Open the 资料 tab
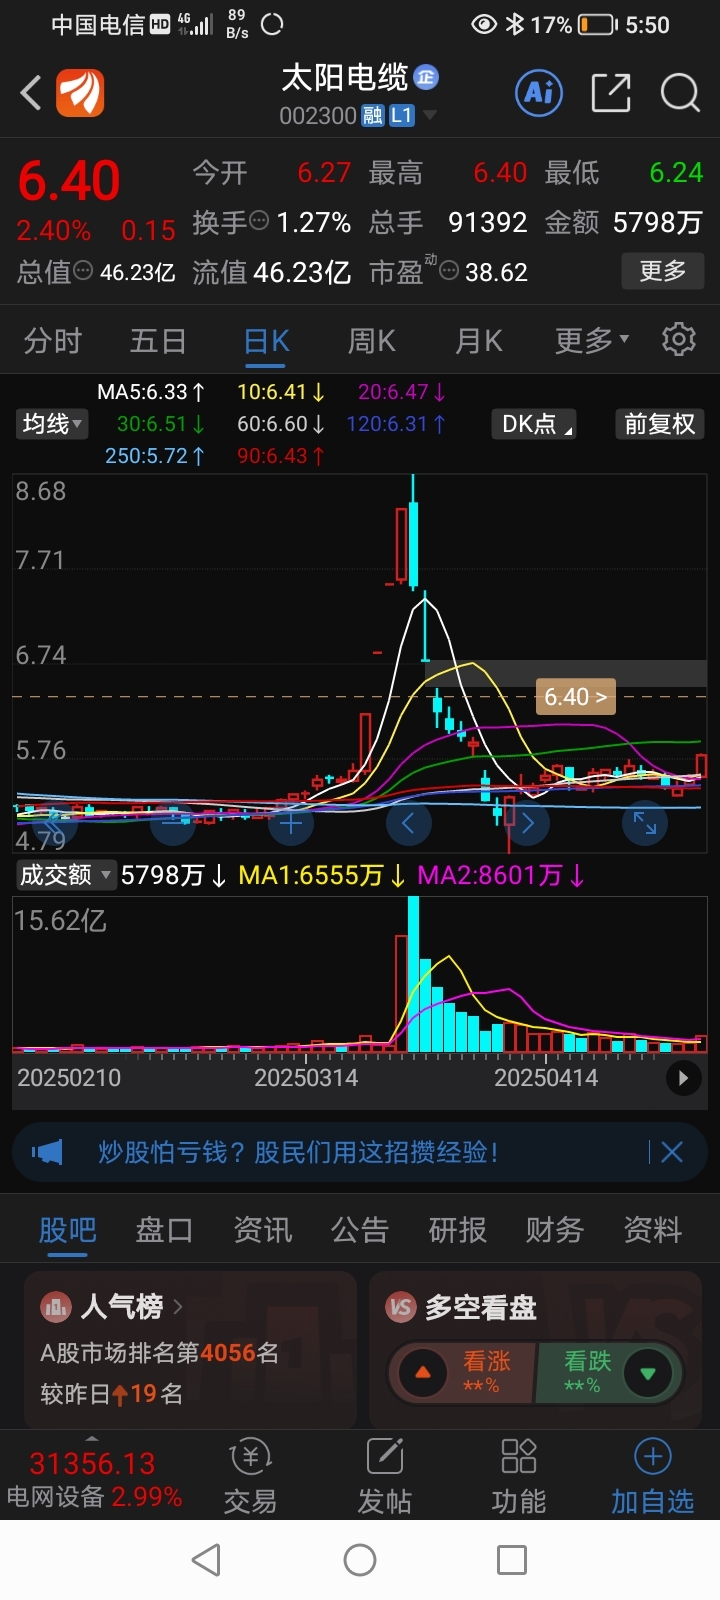This screenshot has height=1600, width=720. click(653, 1229)
